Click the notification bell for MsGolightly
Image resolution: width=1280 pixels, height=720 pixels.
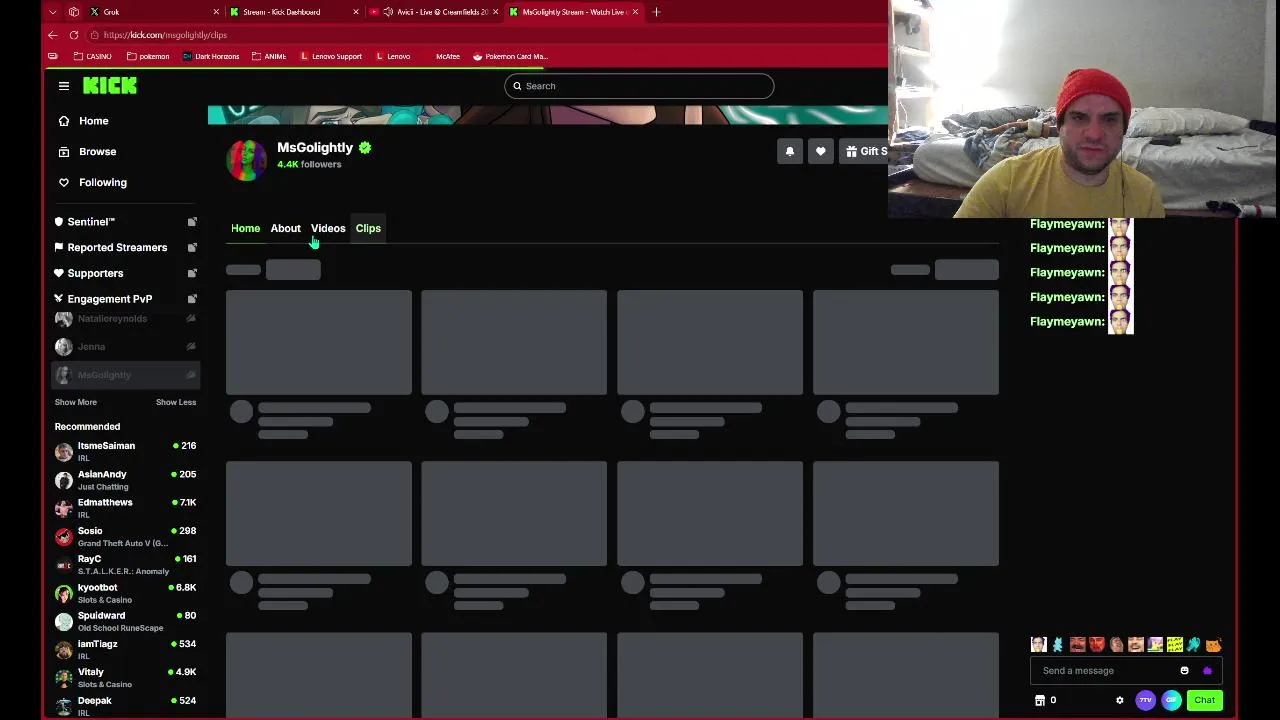tap(790, 151)
